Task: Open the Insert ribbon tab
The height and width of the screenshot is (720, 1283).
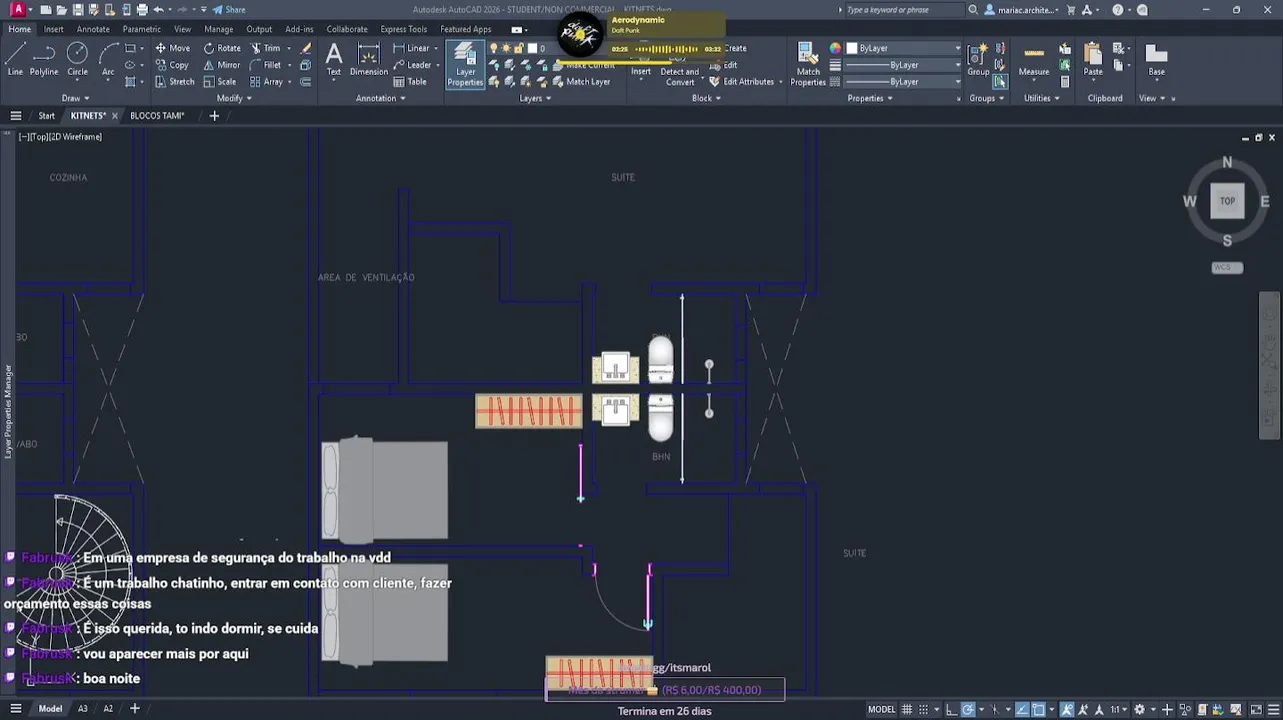Action: click(53, 29)
